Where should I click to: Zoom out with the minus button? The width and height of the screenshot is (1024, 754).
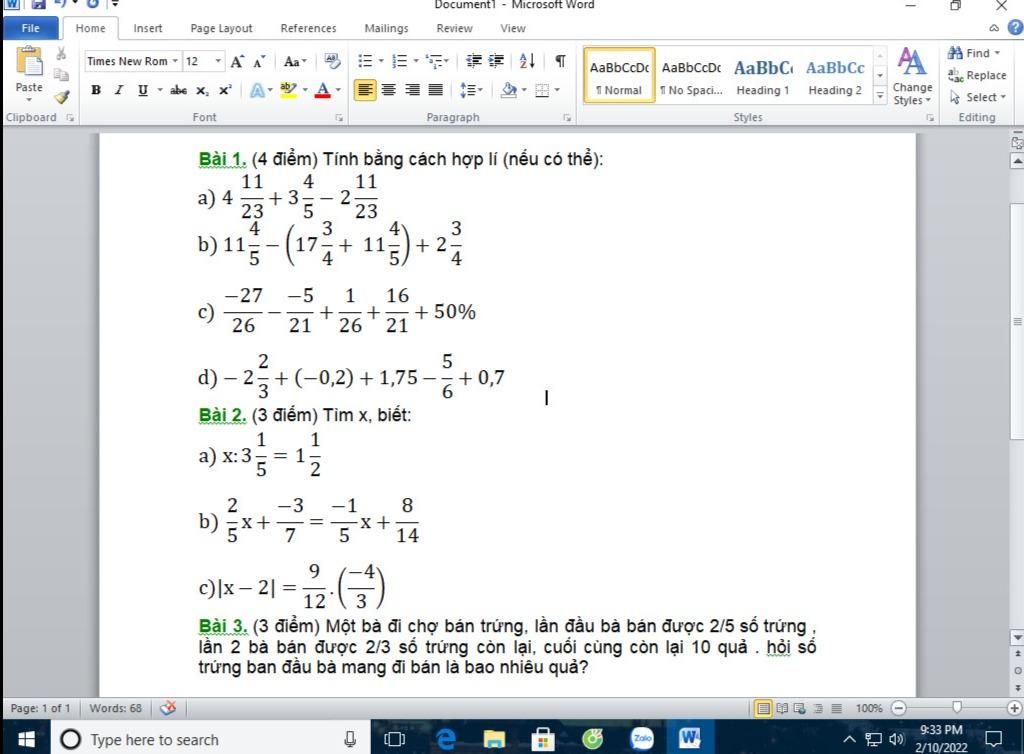click(899, 708)
